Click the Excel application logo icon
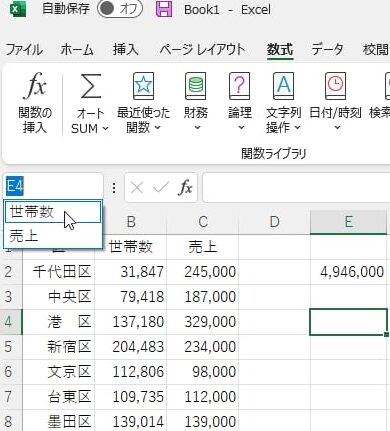The height and width of the screenshot is (431, 390). [x=18, y=9]
